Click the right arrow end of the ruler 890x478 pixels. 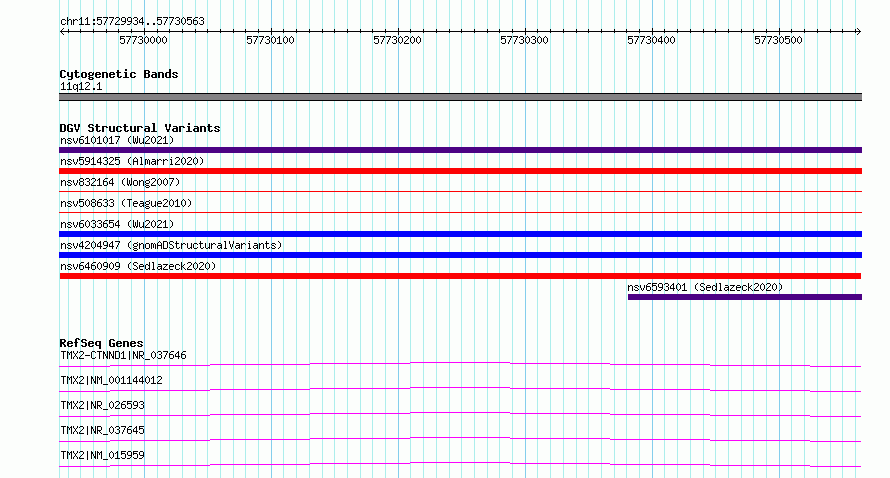click(x=858, y=32)
